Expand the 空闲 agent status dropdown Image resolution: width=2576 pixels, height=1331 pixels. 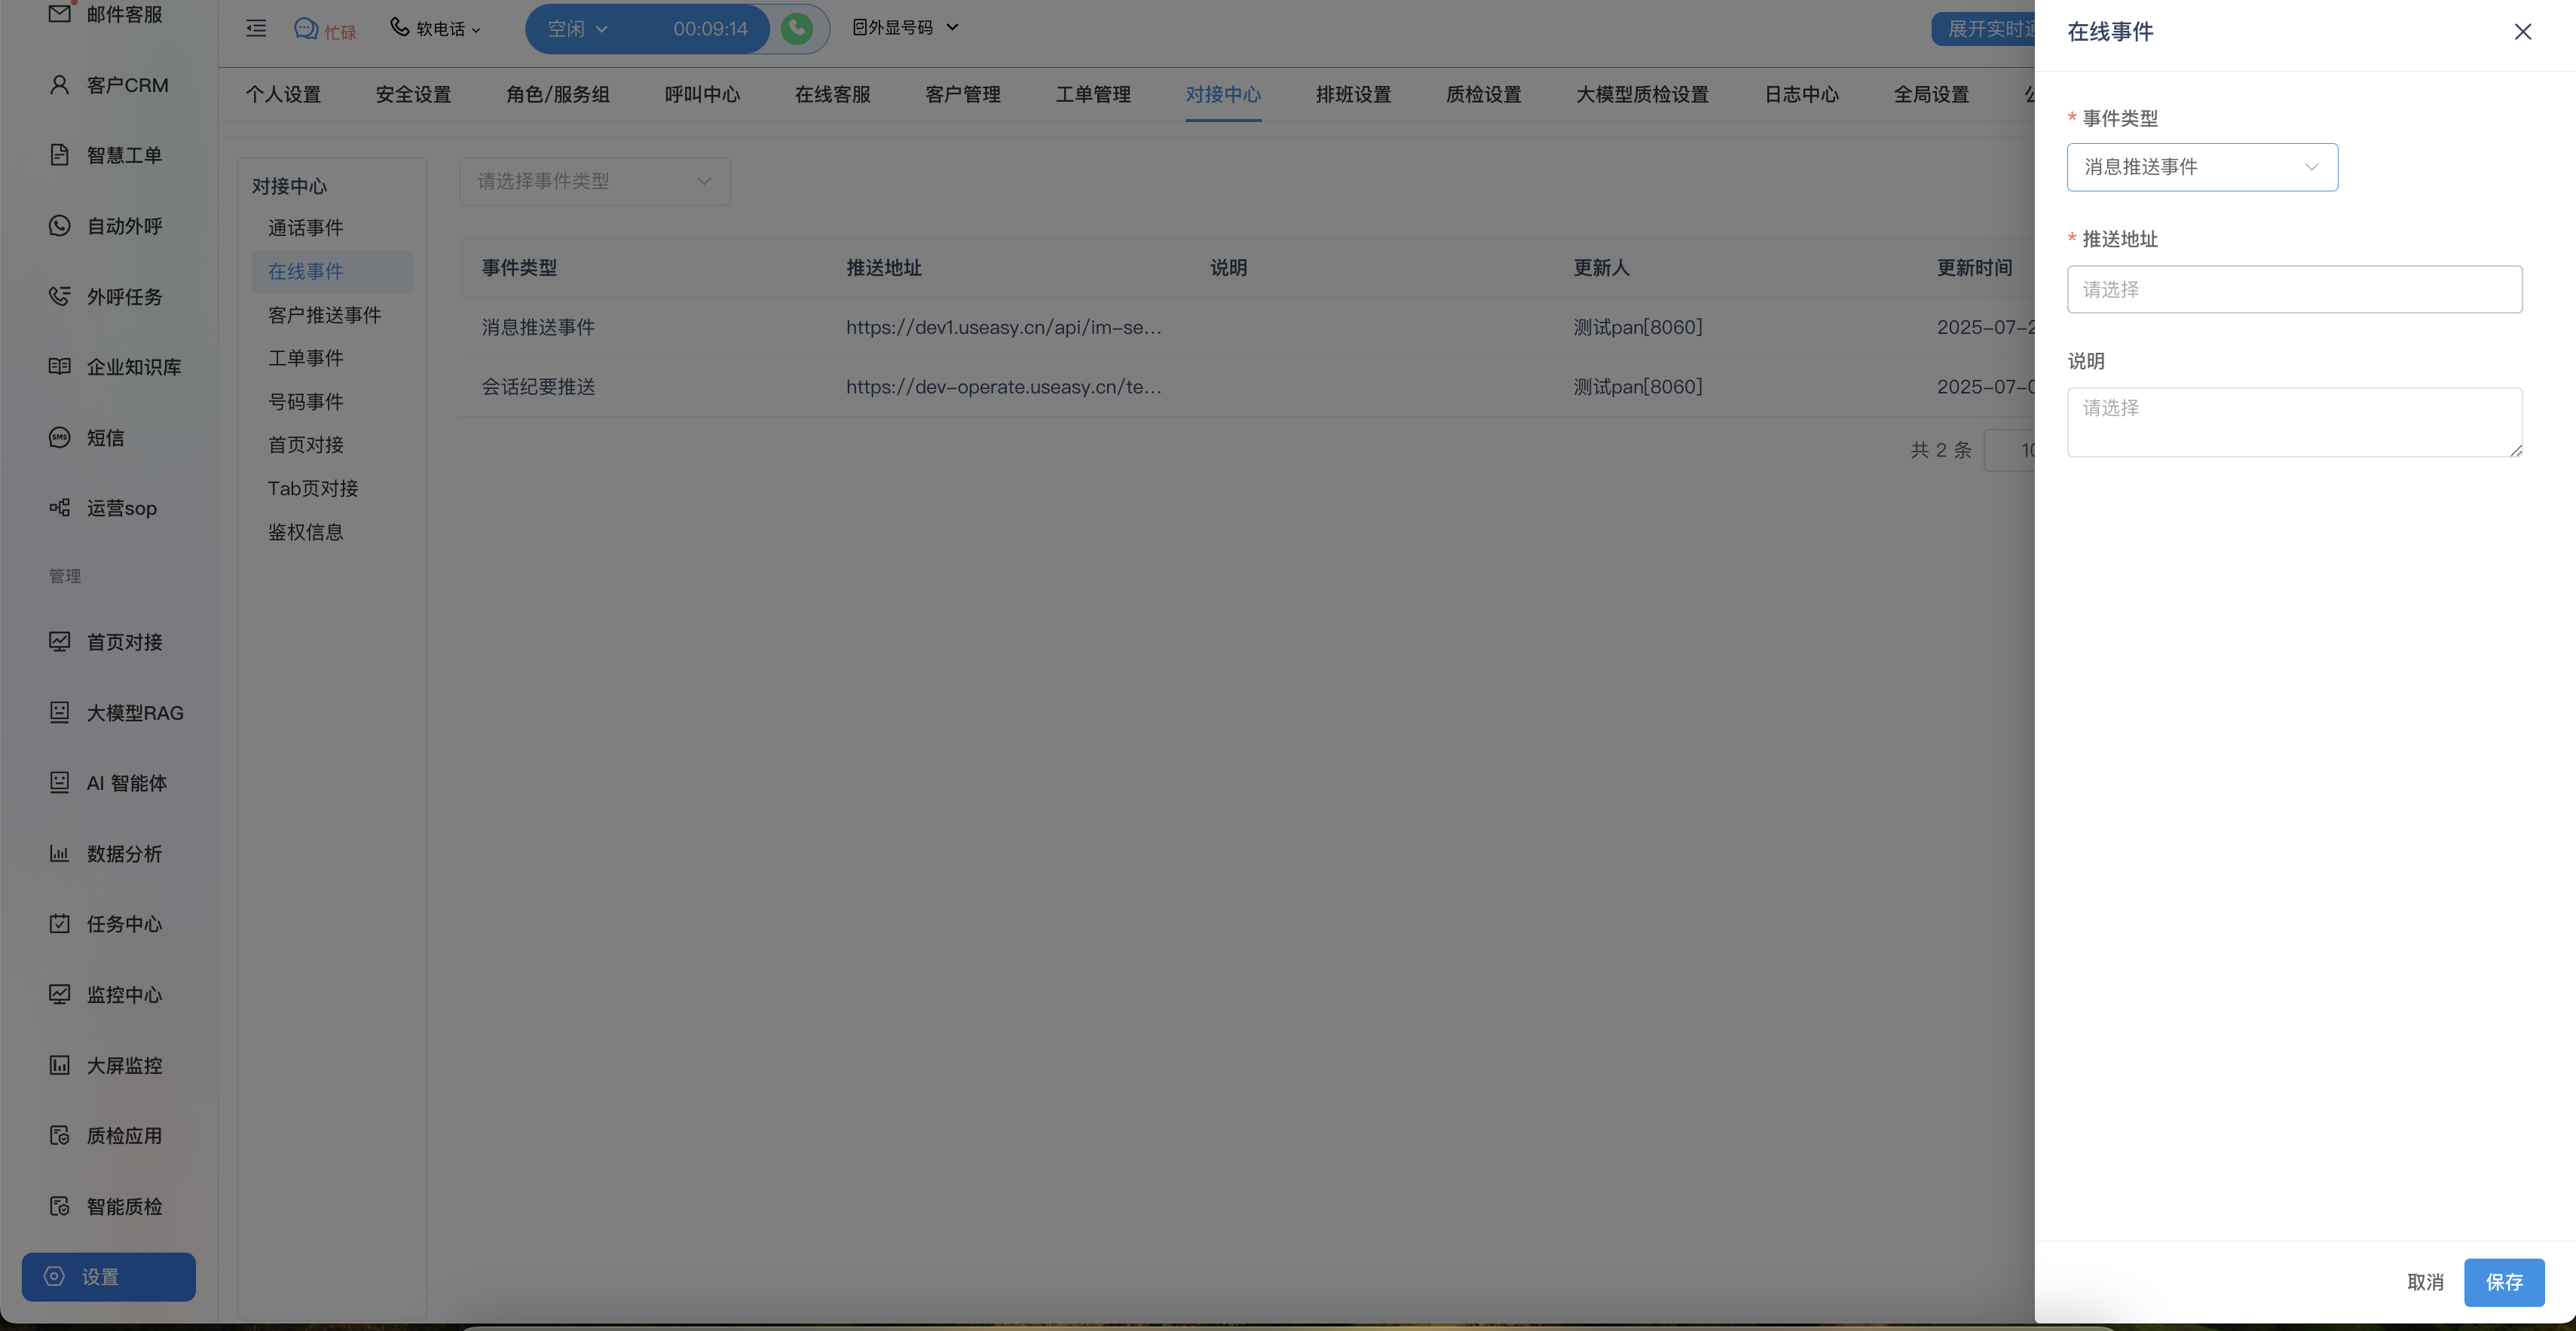click(578, 29)
